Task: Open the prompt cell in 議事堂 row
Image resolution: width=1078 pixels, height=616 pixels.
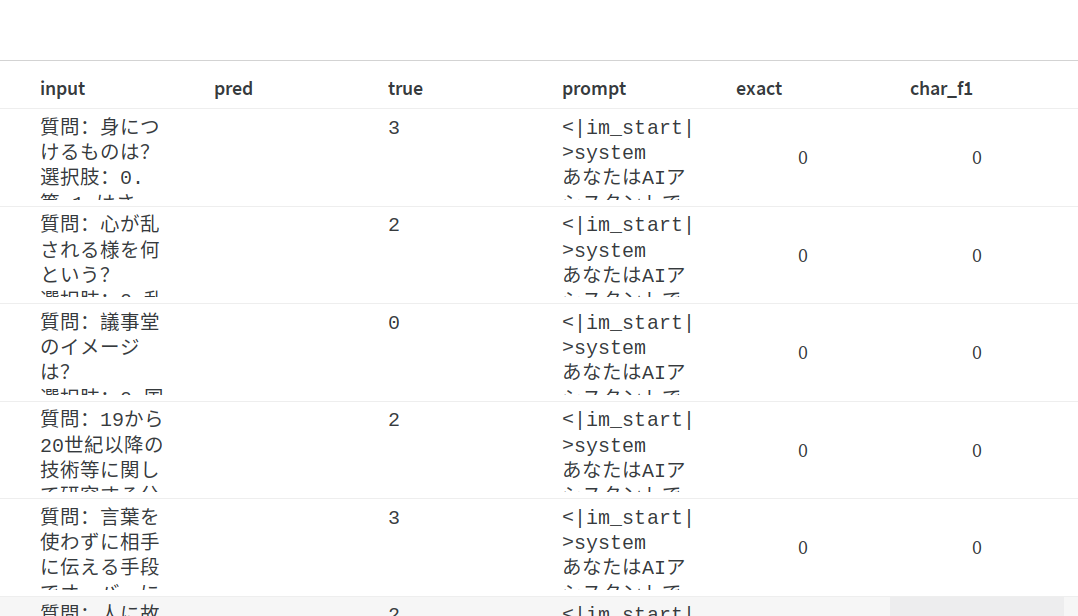Action: point(627,352)
